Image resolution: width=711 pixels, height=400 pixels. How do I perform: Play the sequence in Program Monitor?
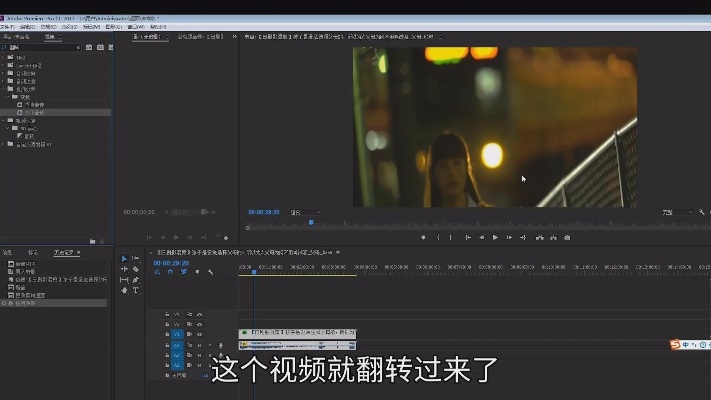click(495, 238)
